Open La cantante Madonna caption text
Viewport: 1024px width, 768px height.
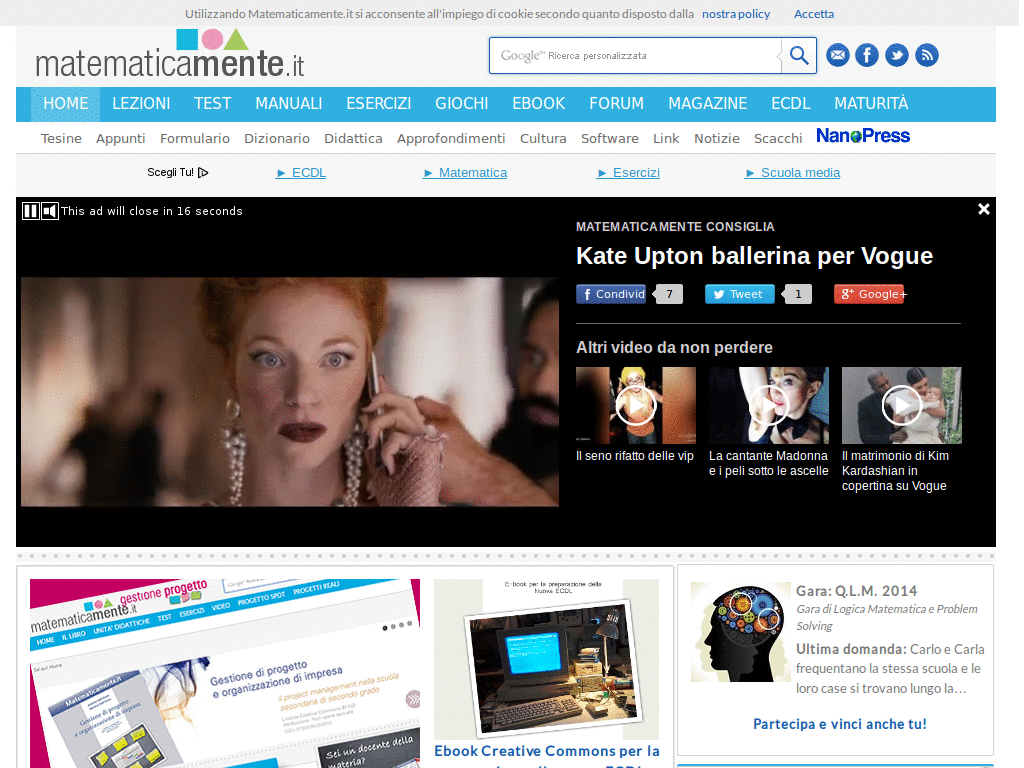point(769,463)
